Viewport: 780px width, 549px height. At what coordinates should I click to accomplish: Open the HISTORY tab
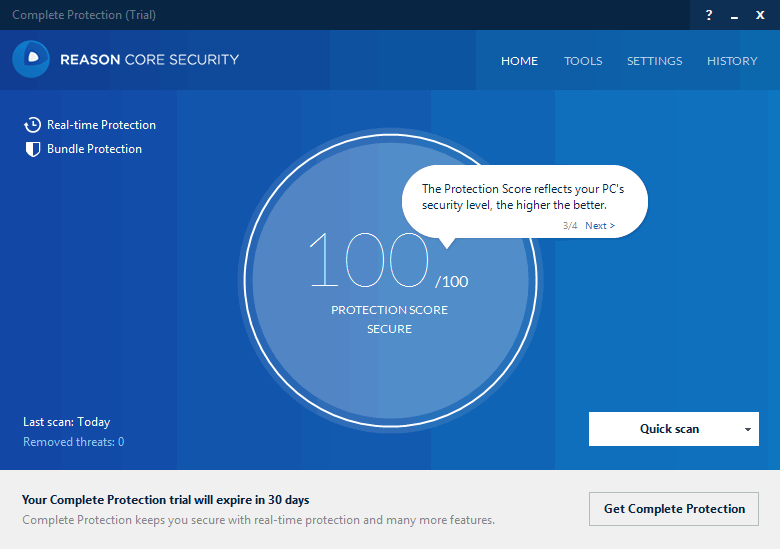732,61
